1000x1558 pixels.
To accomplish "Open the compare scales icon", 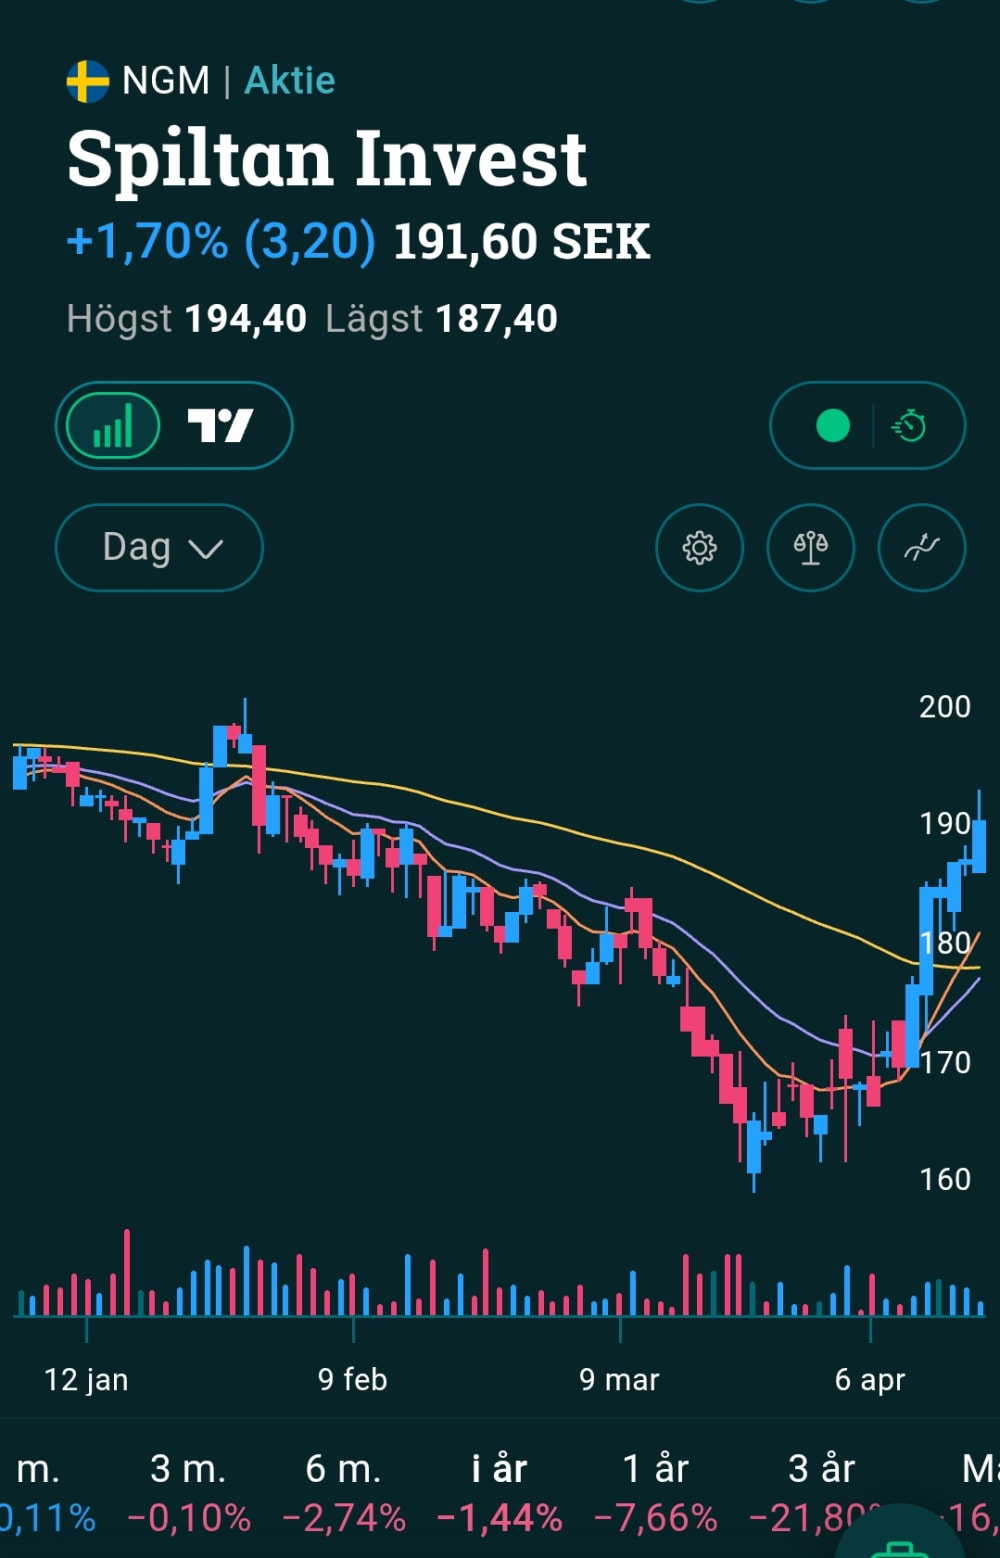I will 810,547.
